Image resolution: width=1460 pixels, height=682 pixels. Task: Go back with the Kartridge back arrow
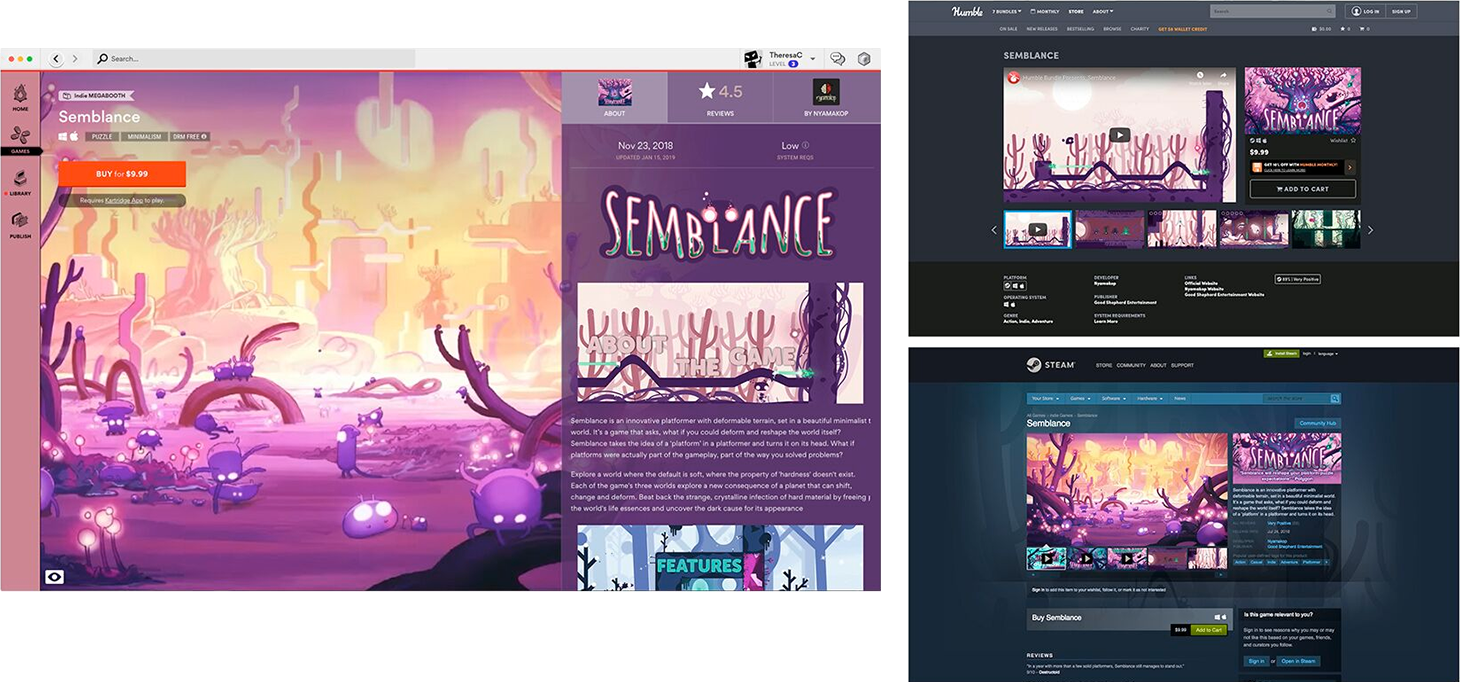pyautogui.click(x=56, y=59)
